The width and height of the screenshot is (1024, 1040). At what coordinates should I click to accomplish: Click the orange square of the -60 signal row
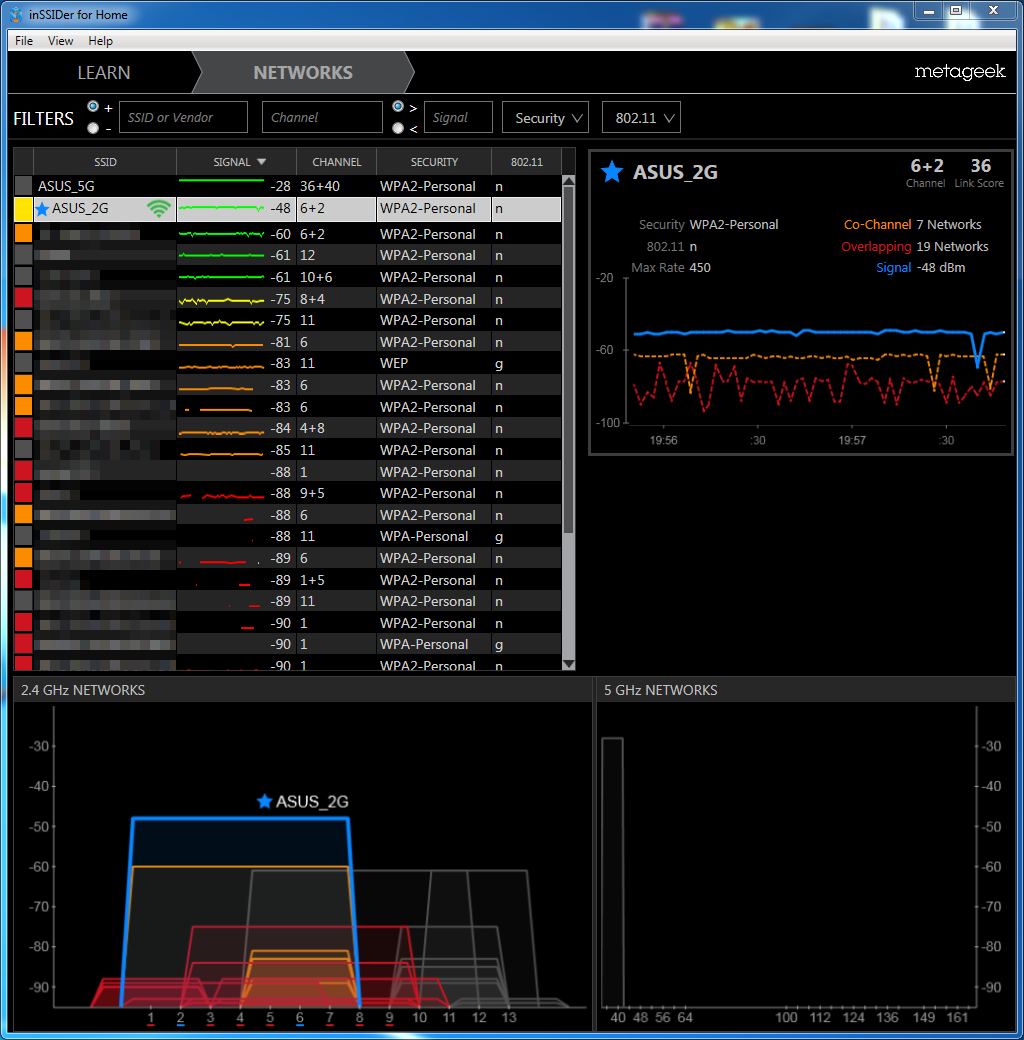(23, 233)
